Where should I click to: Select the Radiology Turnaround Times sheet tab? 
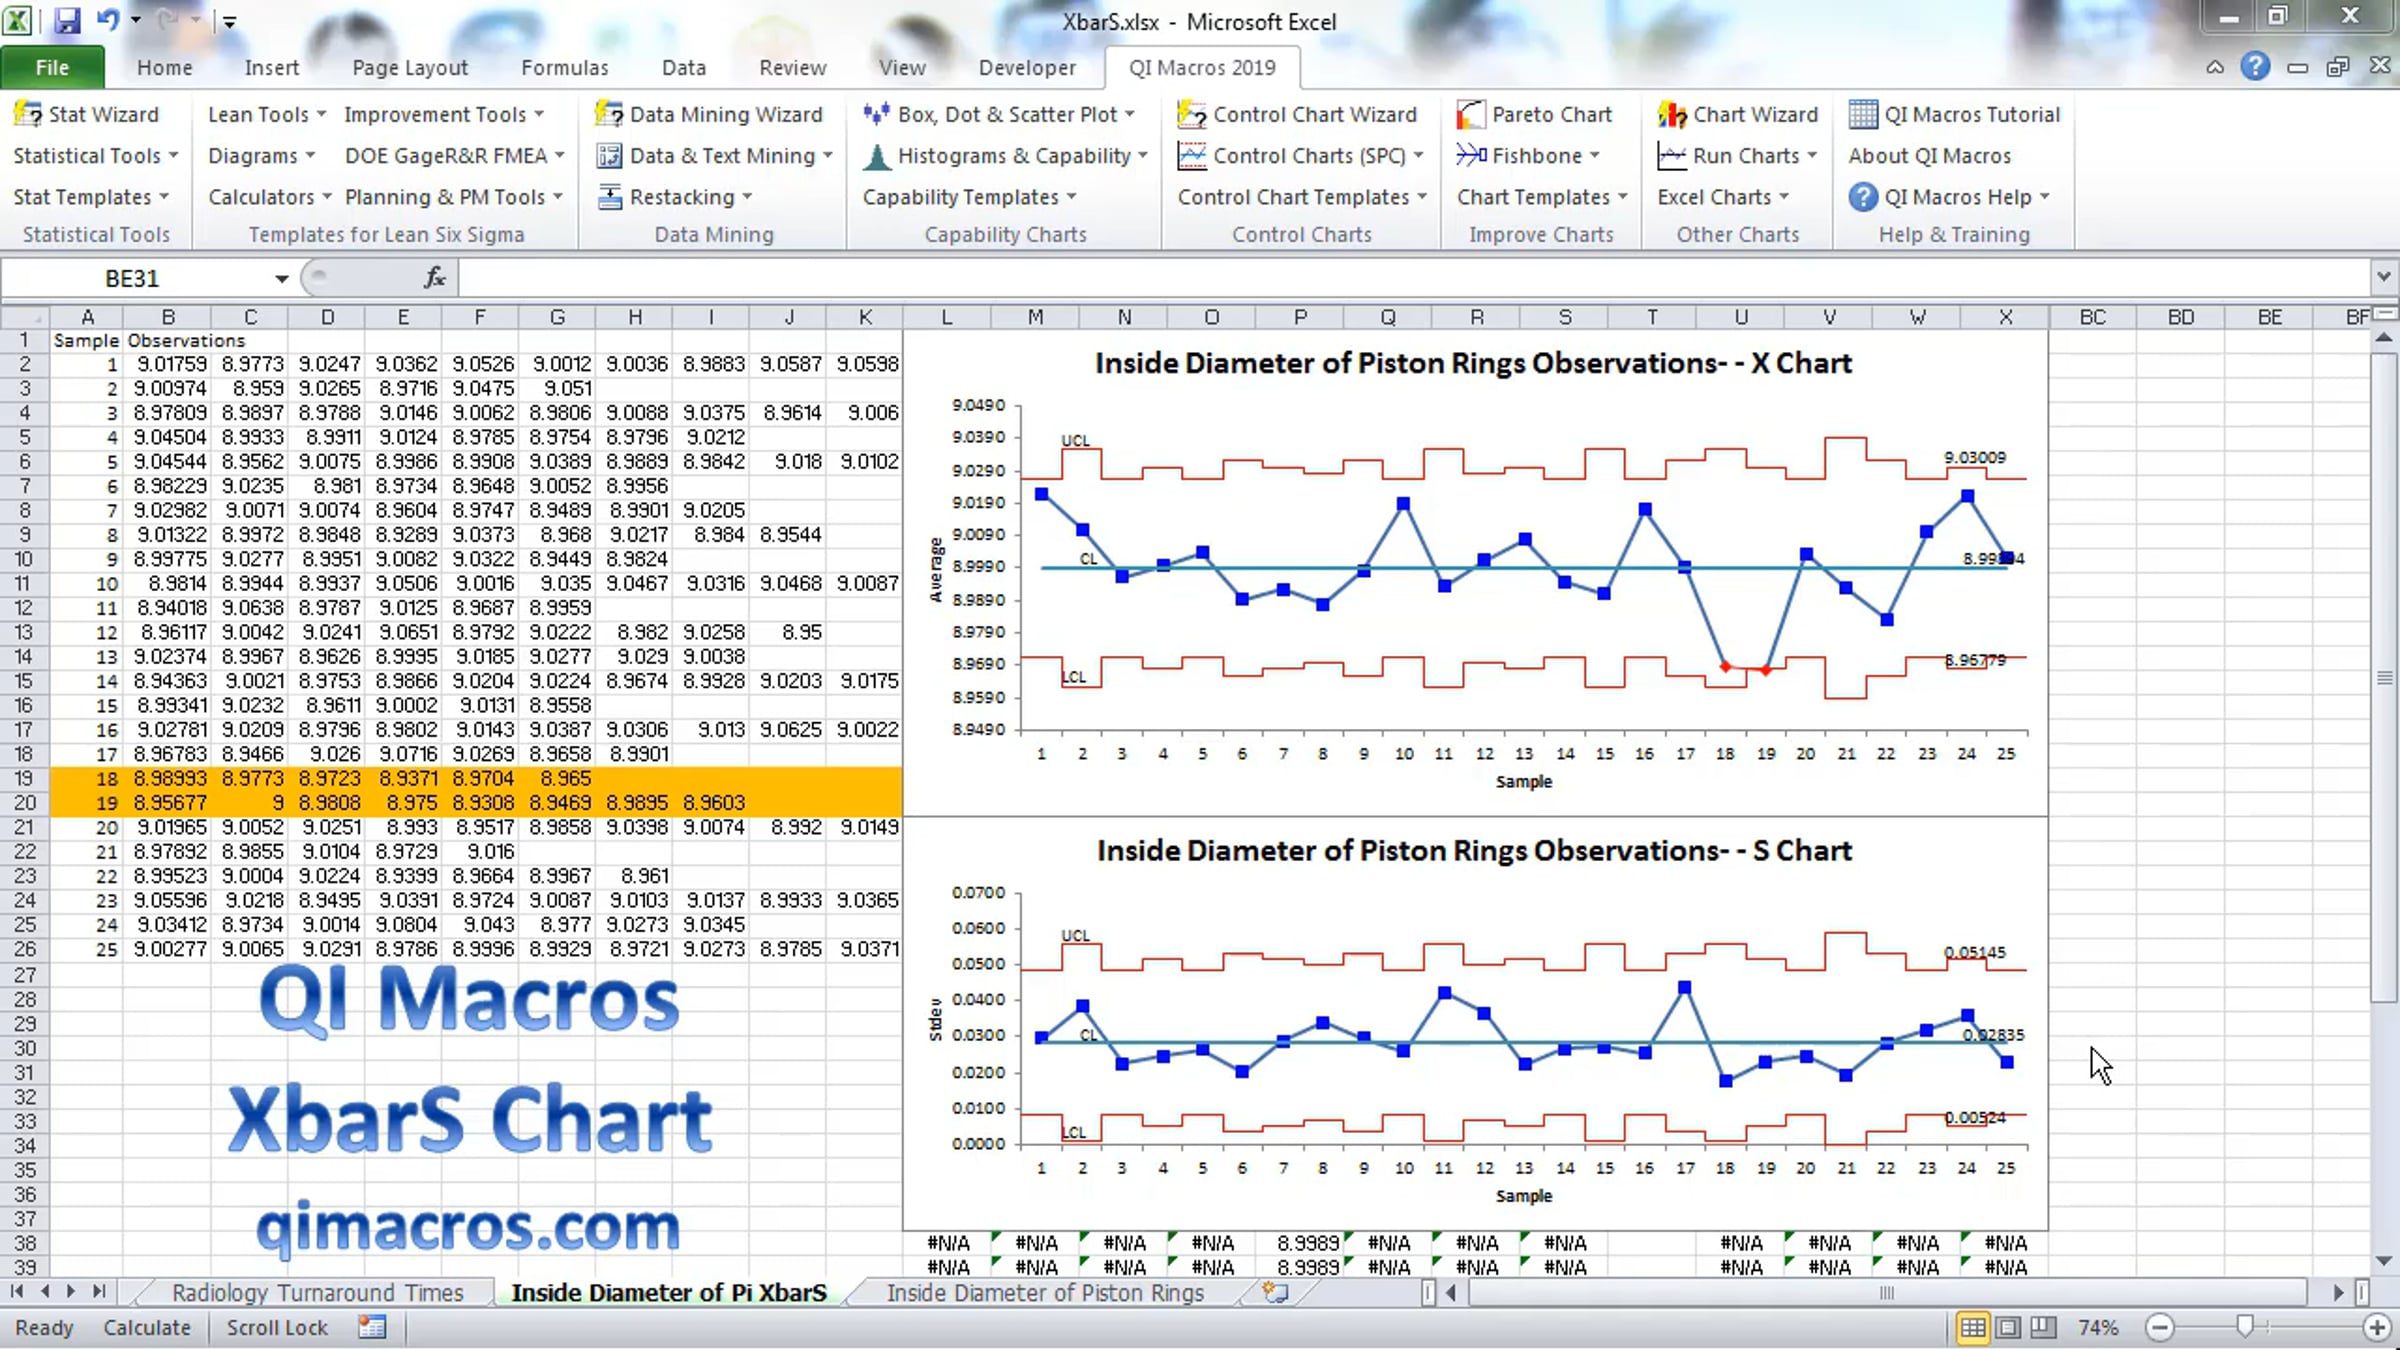click(x=317, y=1292)
